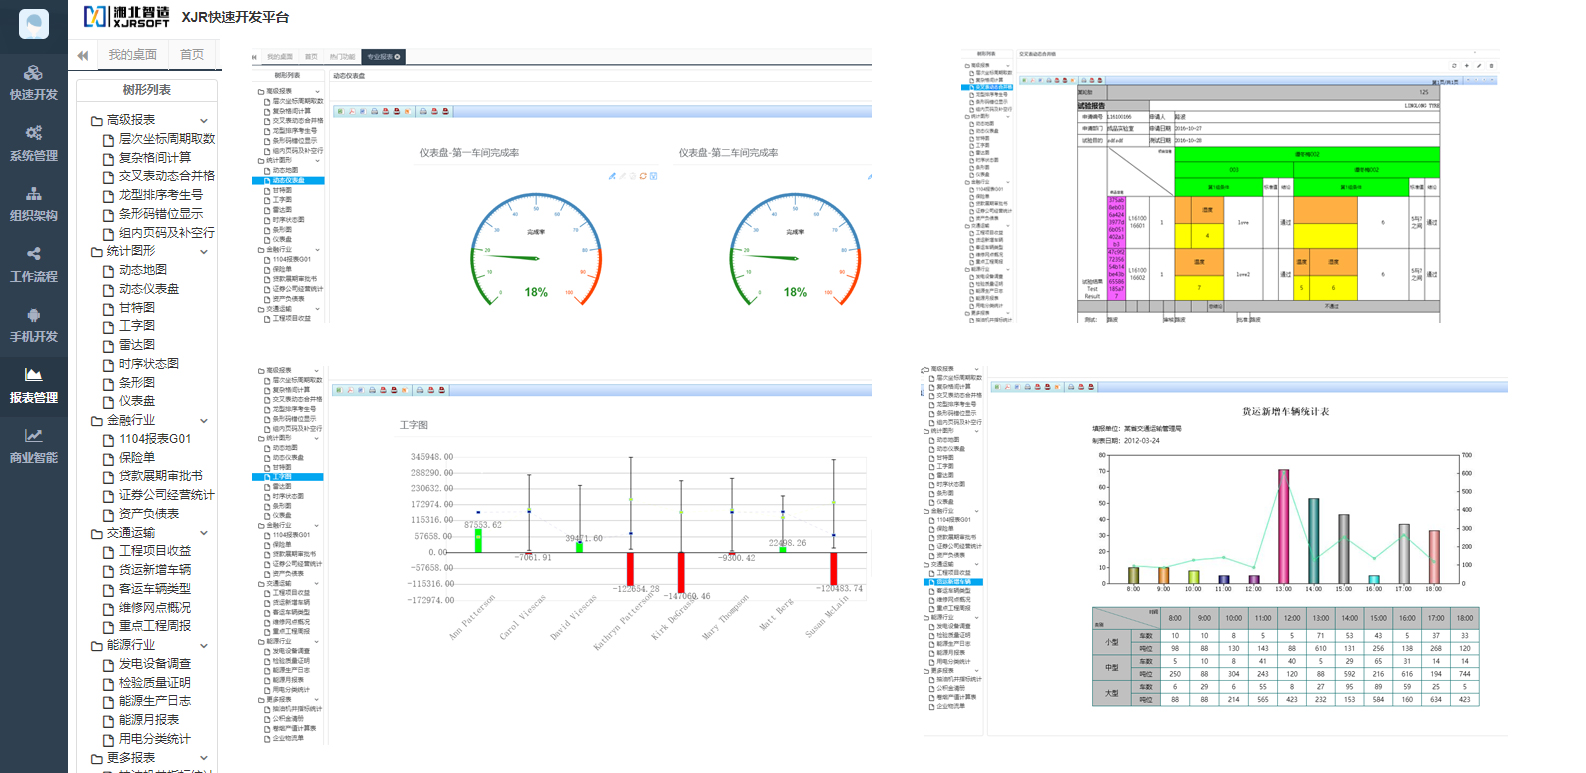Open the 手机开发 sidebar module
Image resolution: width=1586 pixels, height=773 pixels.
pos(34,325)
